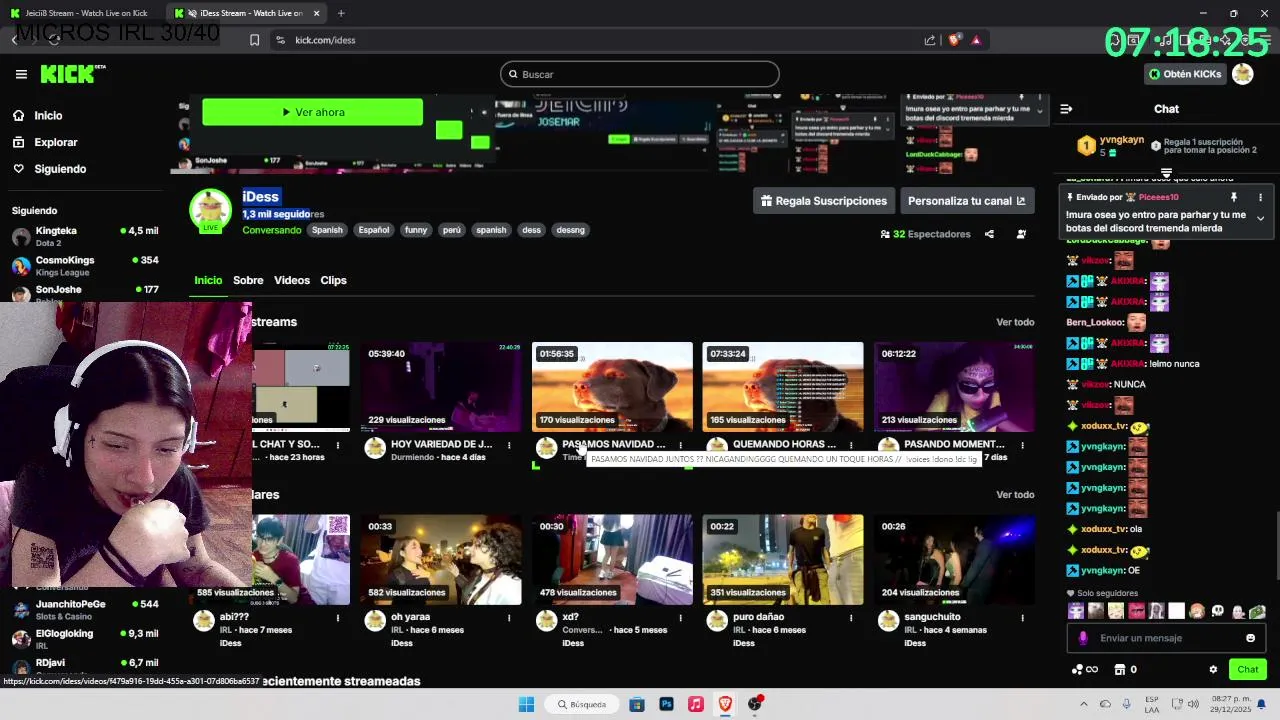Viewport: 1280px width, 720px height.
Task: Select the Inicio channel tab
Action: click(208, 280)
